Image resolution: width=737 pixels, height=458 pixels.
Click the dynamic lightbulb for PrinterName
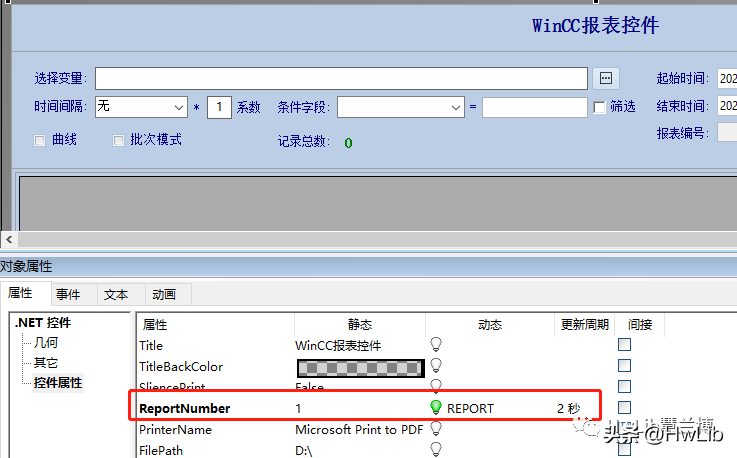[435, 429]
